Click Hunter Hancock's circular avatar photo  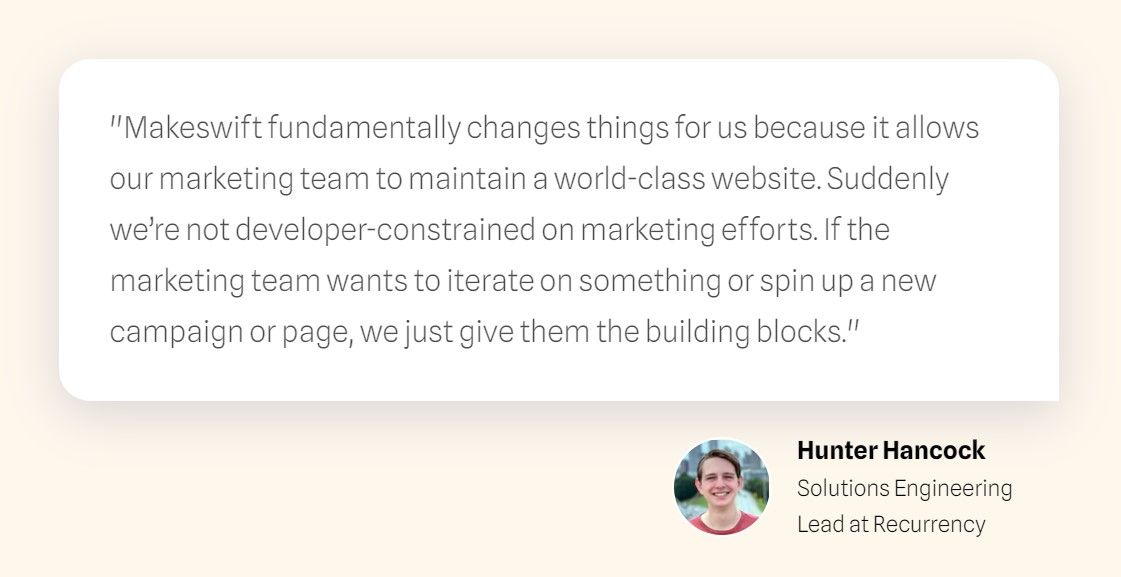721,487
